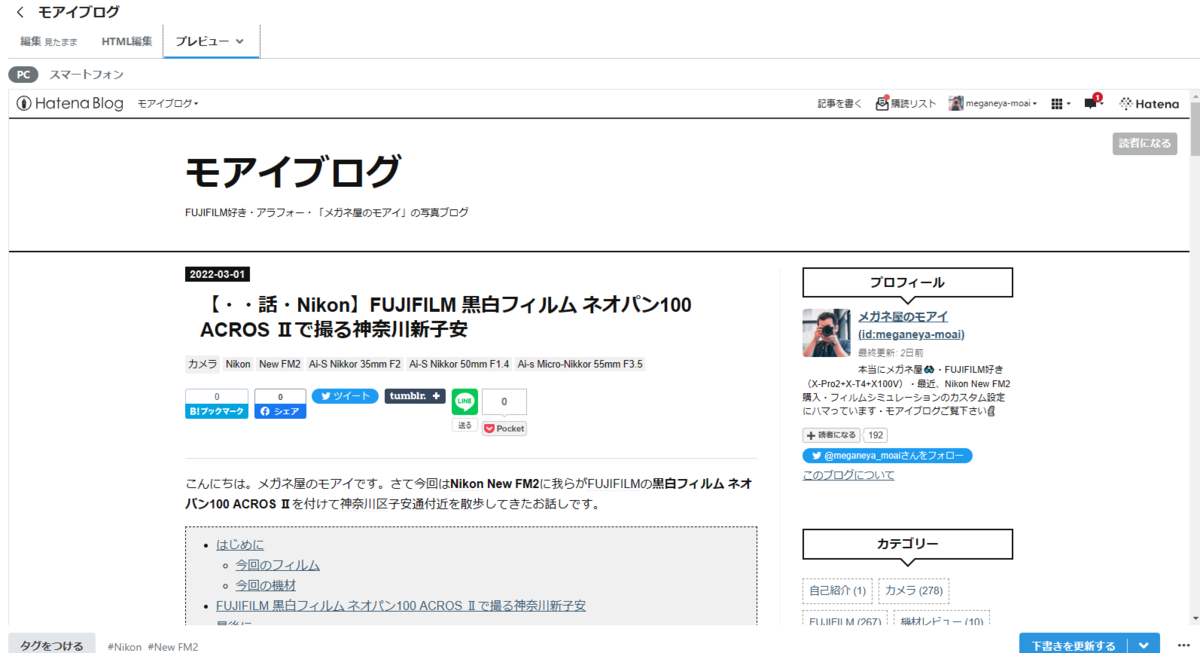Click the Facebook シェア button
The image size is (1200, 653).
click(280, 411)
